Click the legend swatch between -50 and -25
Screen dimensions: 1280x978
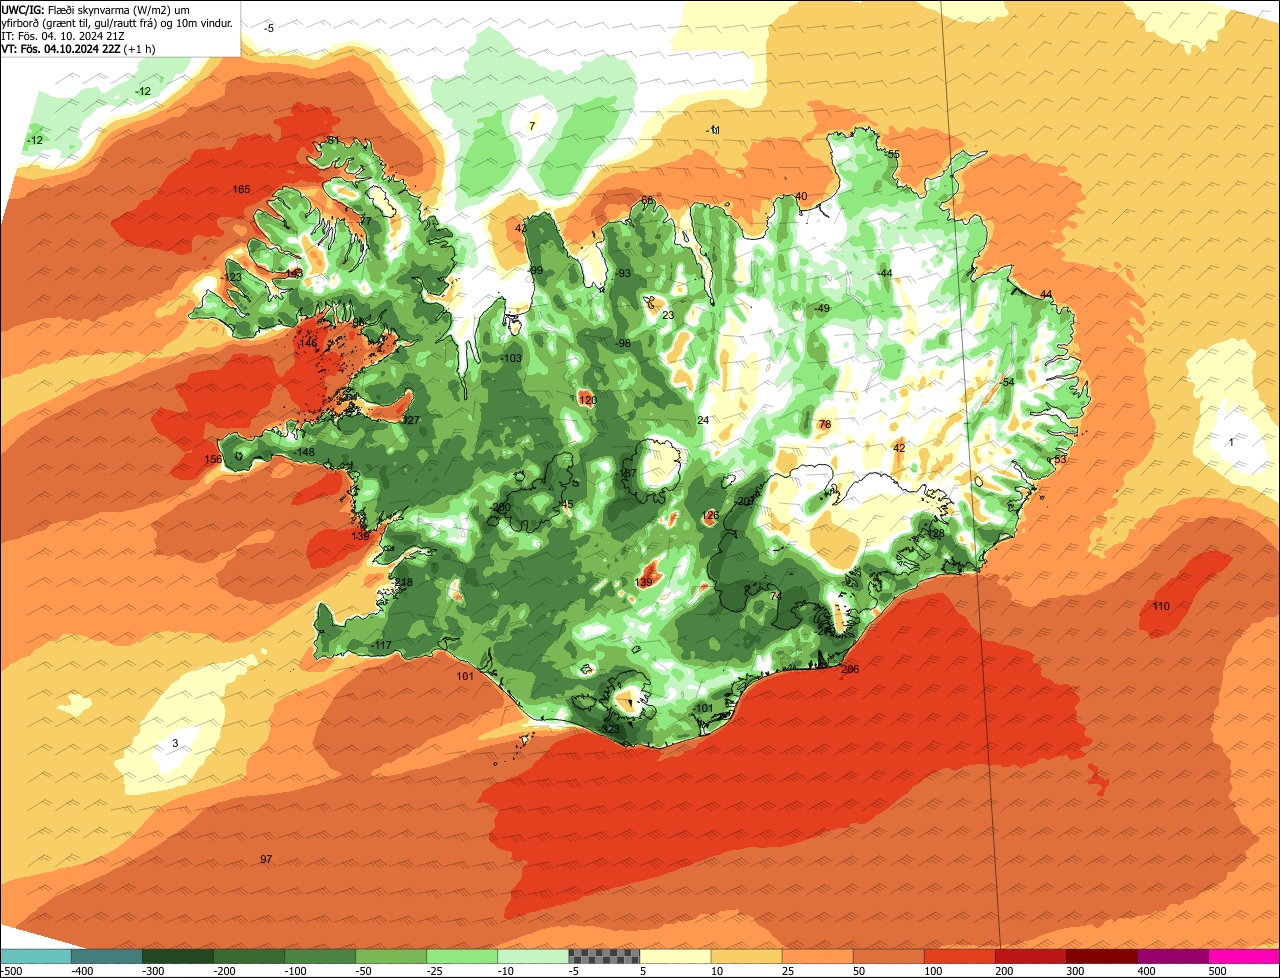pos(391,956)
